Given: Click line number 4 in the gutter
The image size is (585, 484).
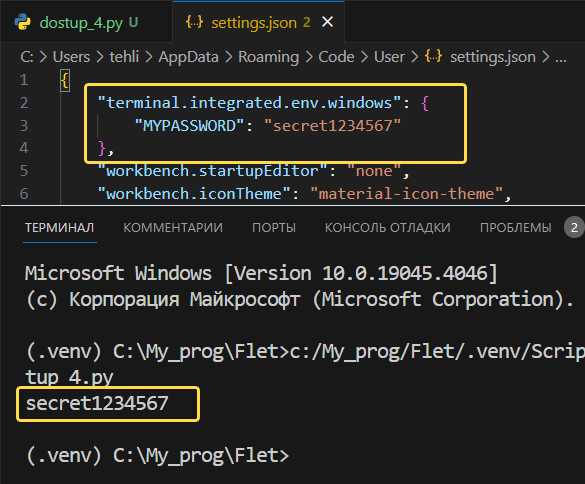Looking at the screenshot, I should pyautogui.click(x=24, y=148).
